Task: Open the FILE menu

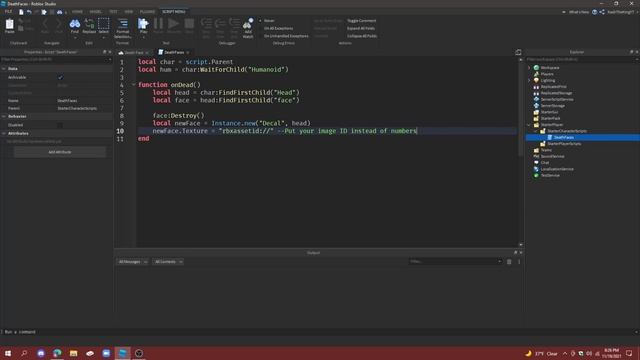Action: coord(8,12)
